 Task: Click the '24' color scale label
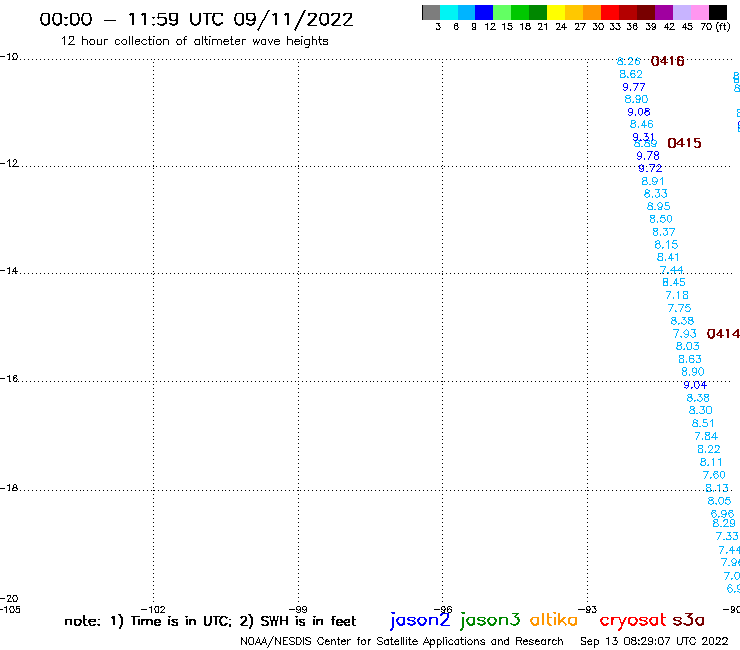[x=561, y=26]
